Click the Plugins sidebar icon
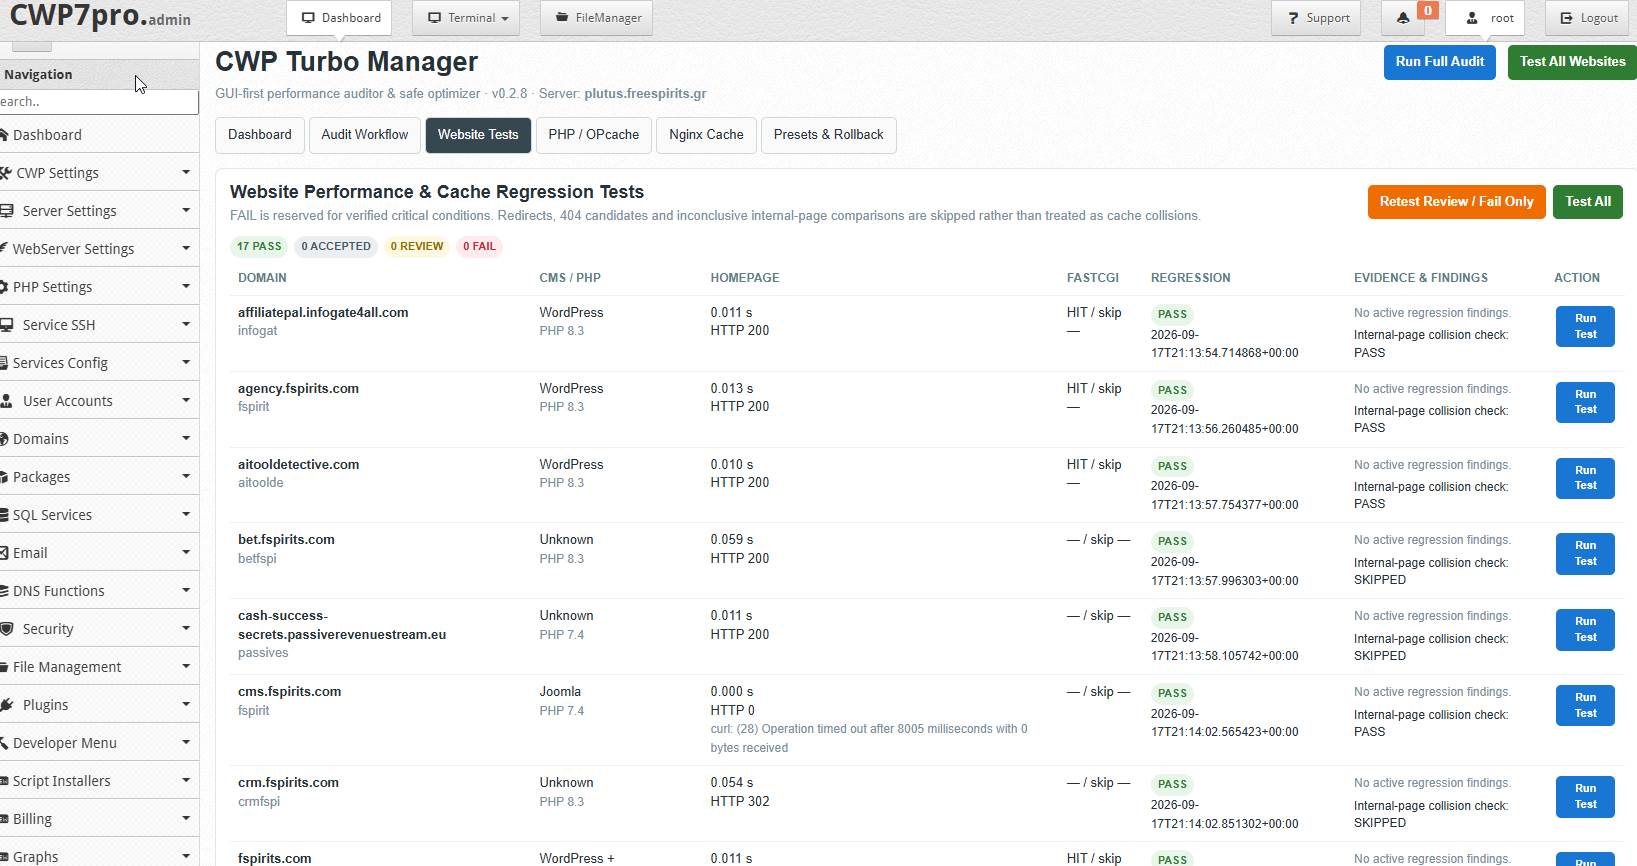Screen dimensions: 1637x866 coord(6,705)
